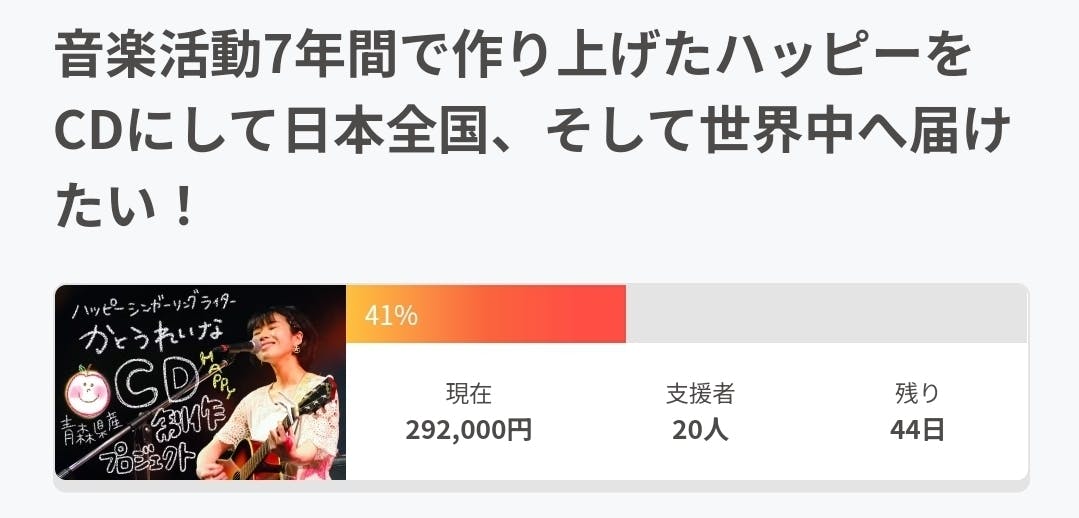Click the 44日 remaining days value
1079x518 pixels.
pos(917,430)
